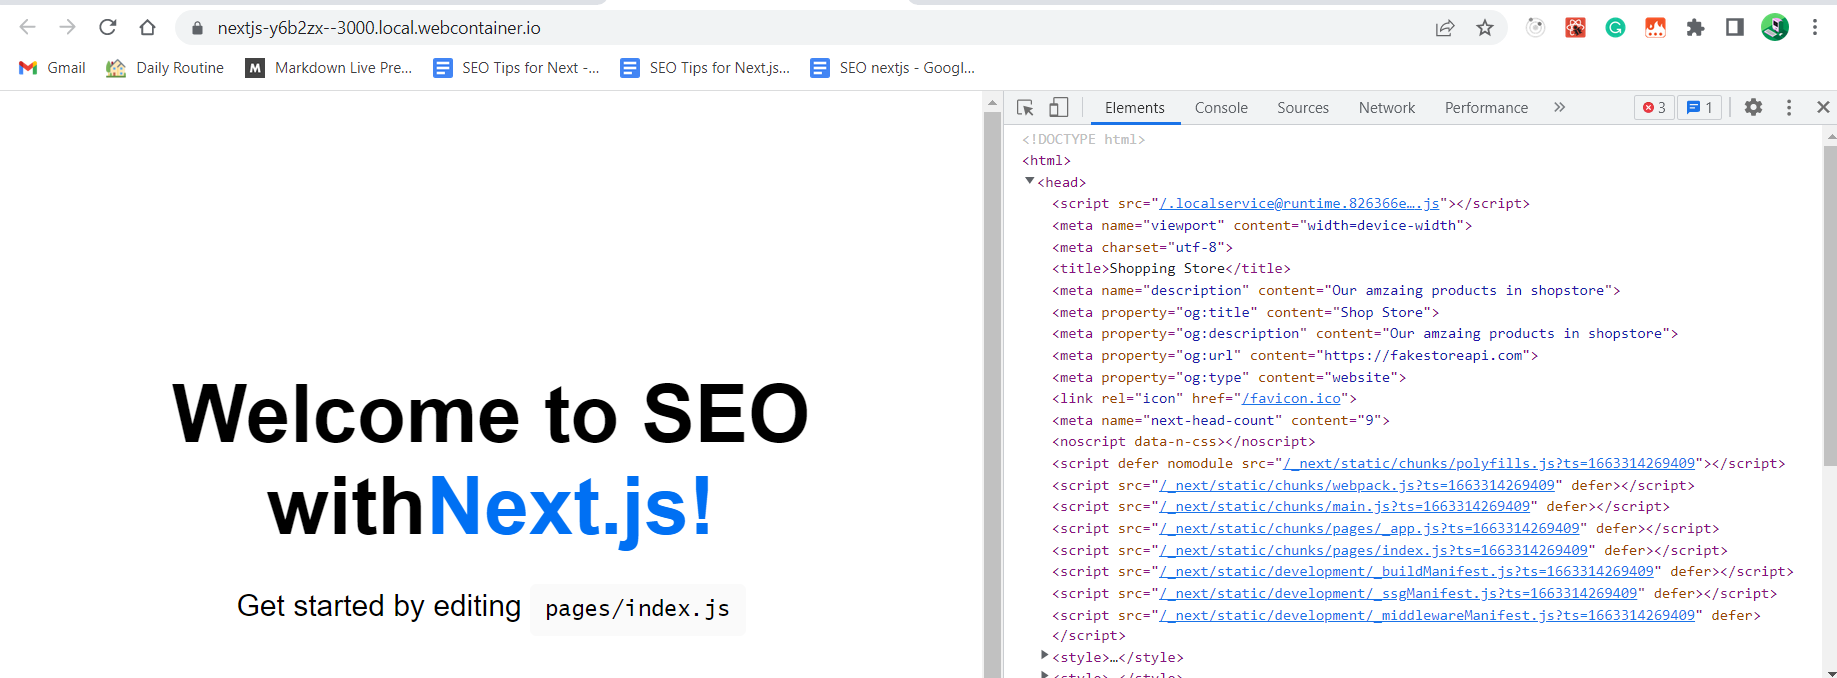The width and height of the screenshot is (1837, 678).
Task: Open the Markdown Live Preview bookmark
Action: coord(329,68)
